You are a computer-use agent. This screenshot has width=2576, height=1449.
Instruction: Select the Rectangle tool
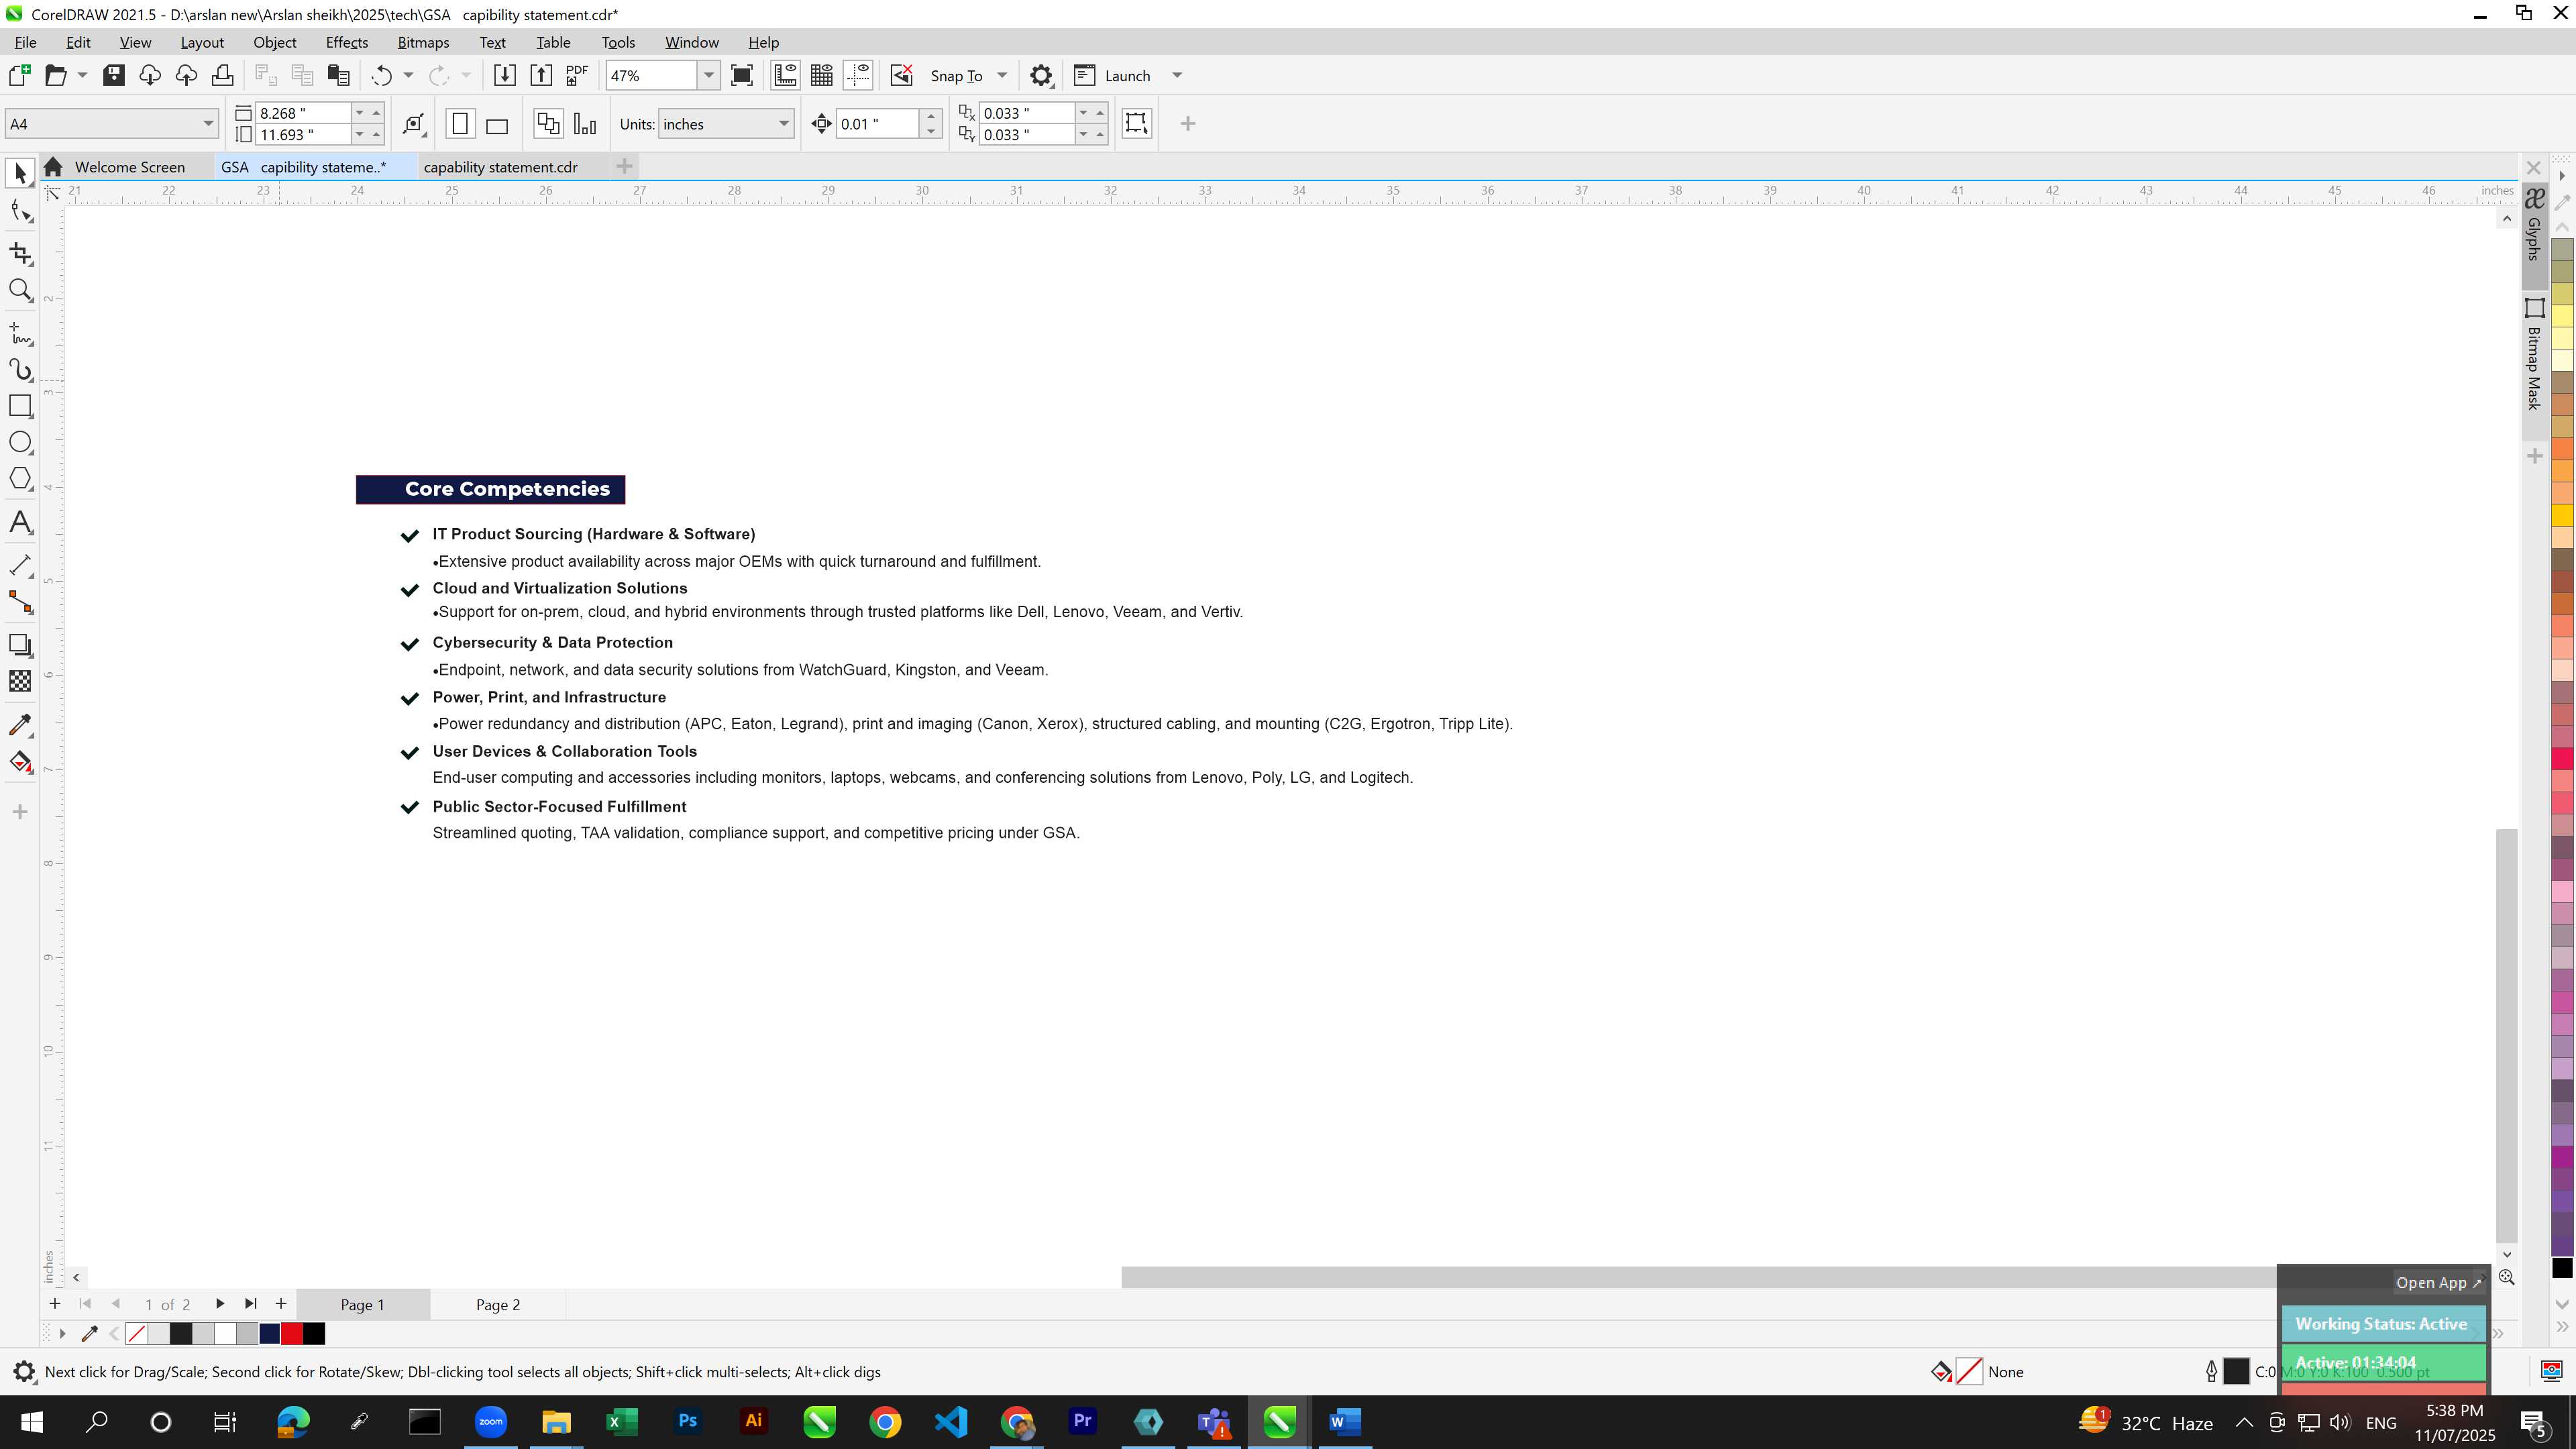(20, 406)
